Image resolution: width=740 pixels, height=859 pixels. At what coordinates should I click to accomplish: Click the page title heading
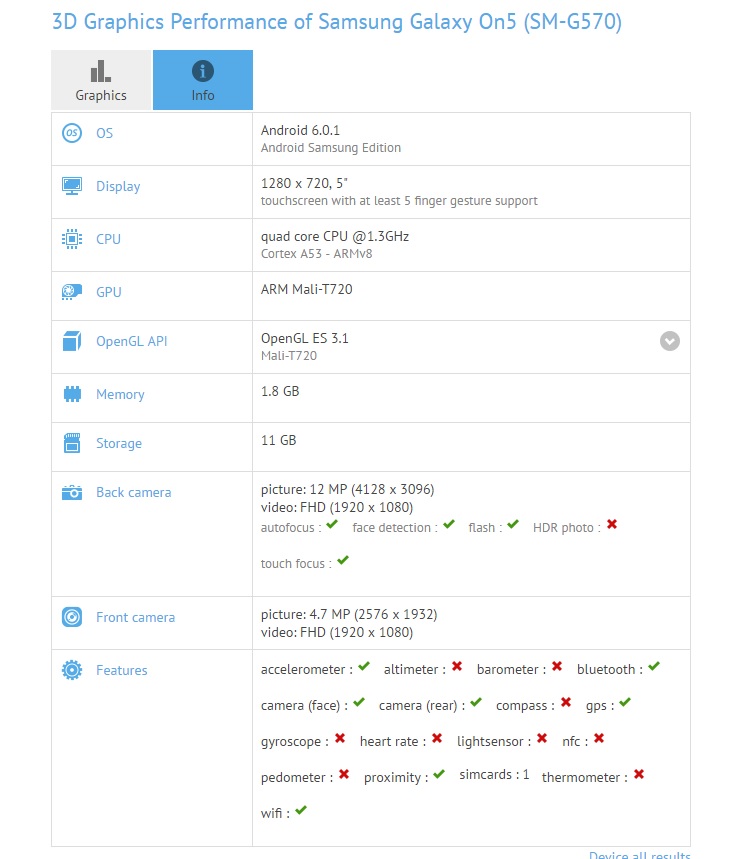click(x=337, y=22)
